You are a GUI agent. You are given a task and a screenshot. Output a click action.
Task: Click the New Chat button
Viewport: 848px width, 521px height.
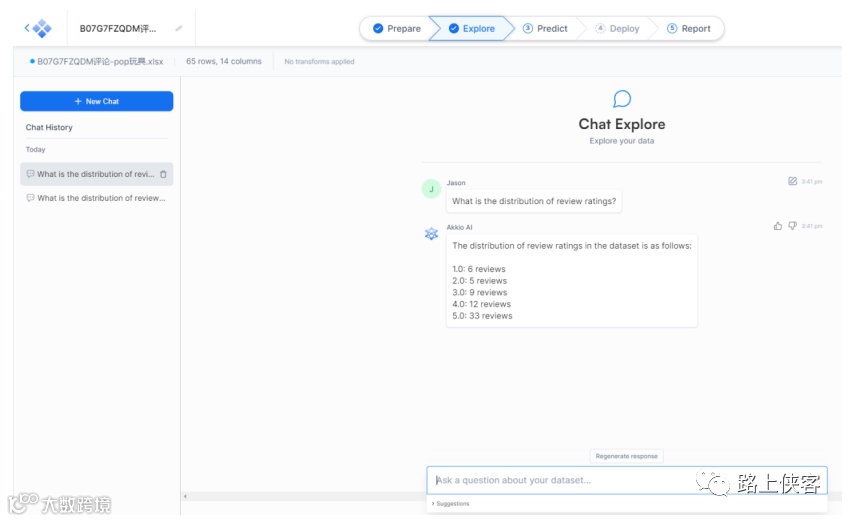97,101
